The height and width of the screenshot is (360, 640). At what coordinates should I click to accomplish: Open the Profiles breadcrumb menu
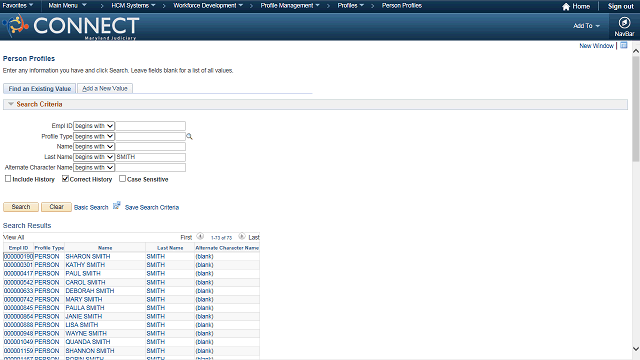(x=350, y=6)
